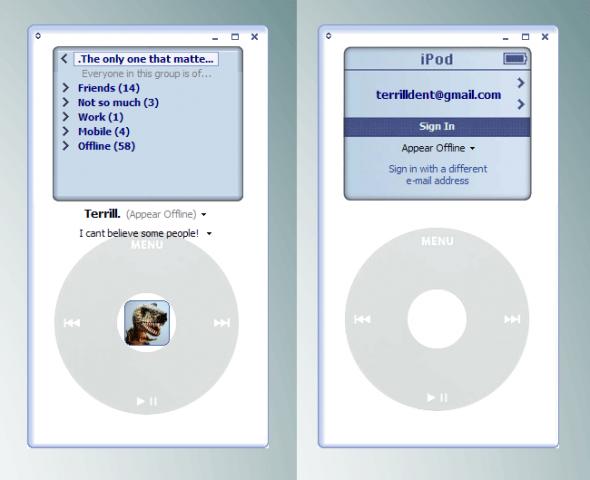The height and width of the screenshot is (480, 590).
Task: Open personal message dropdown arrow
Action: click(x=209, y=234)
